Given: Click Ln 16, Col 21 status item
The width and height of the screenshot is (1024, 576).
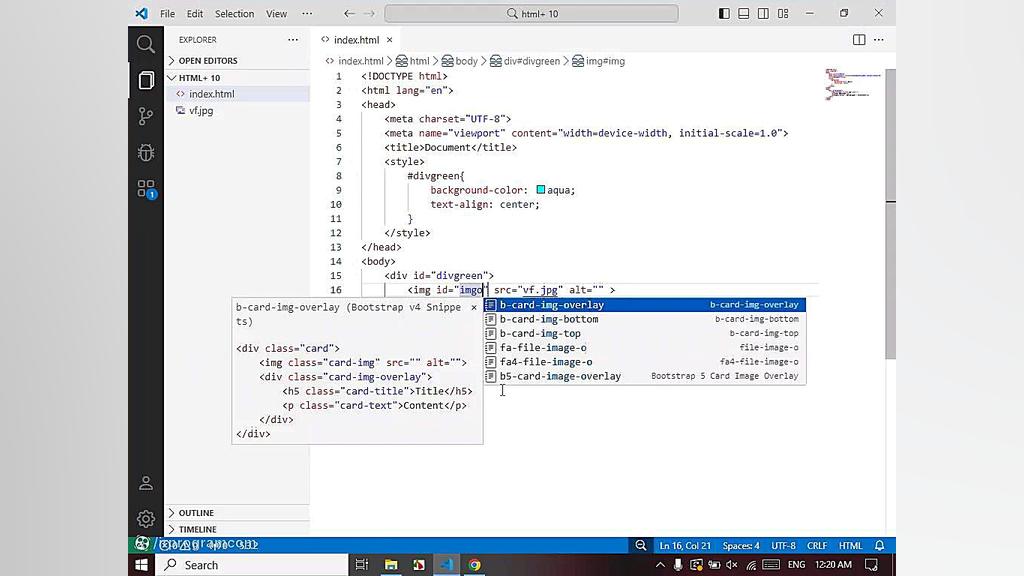Looking at the screenshot, I should (685, 545).
